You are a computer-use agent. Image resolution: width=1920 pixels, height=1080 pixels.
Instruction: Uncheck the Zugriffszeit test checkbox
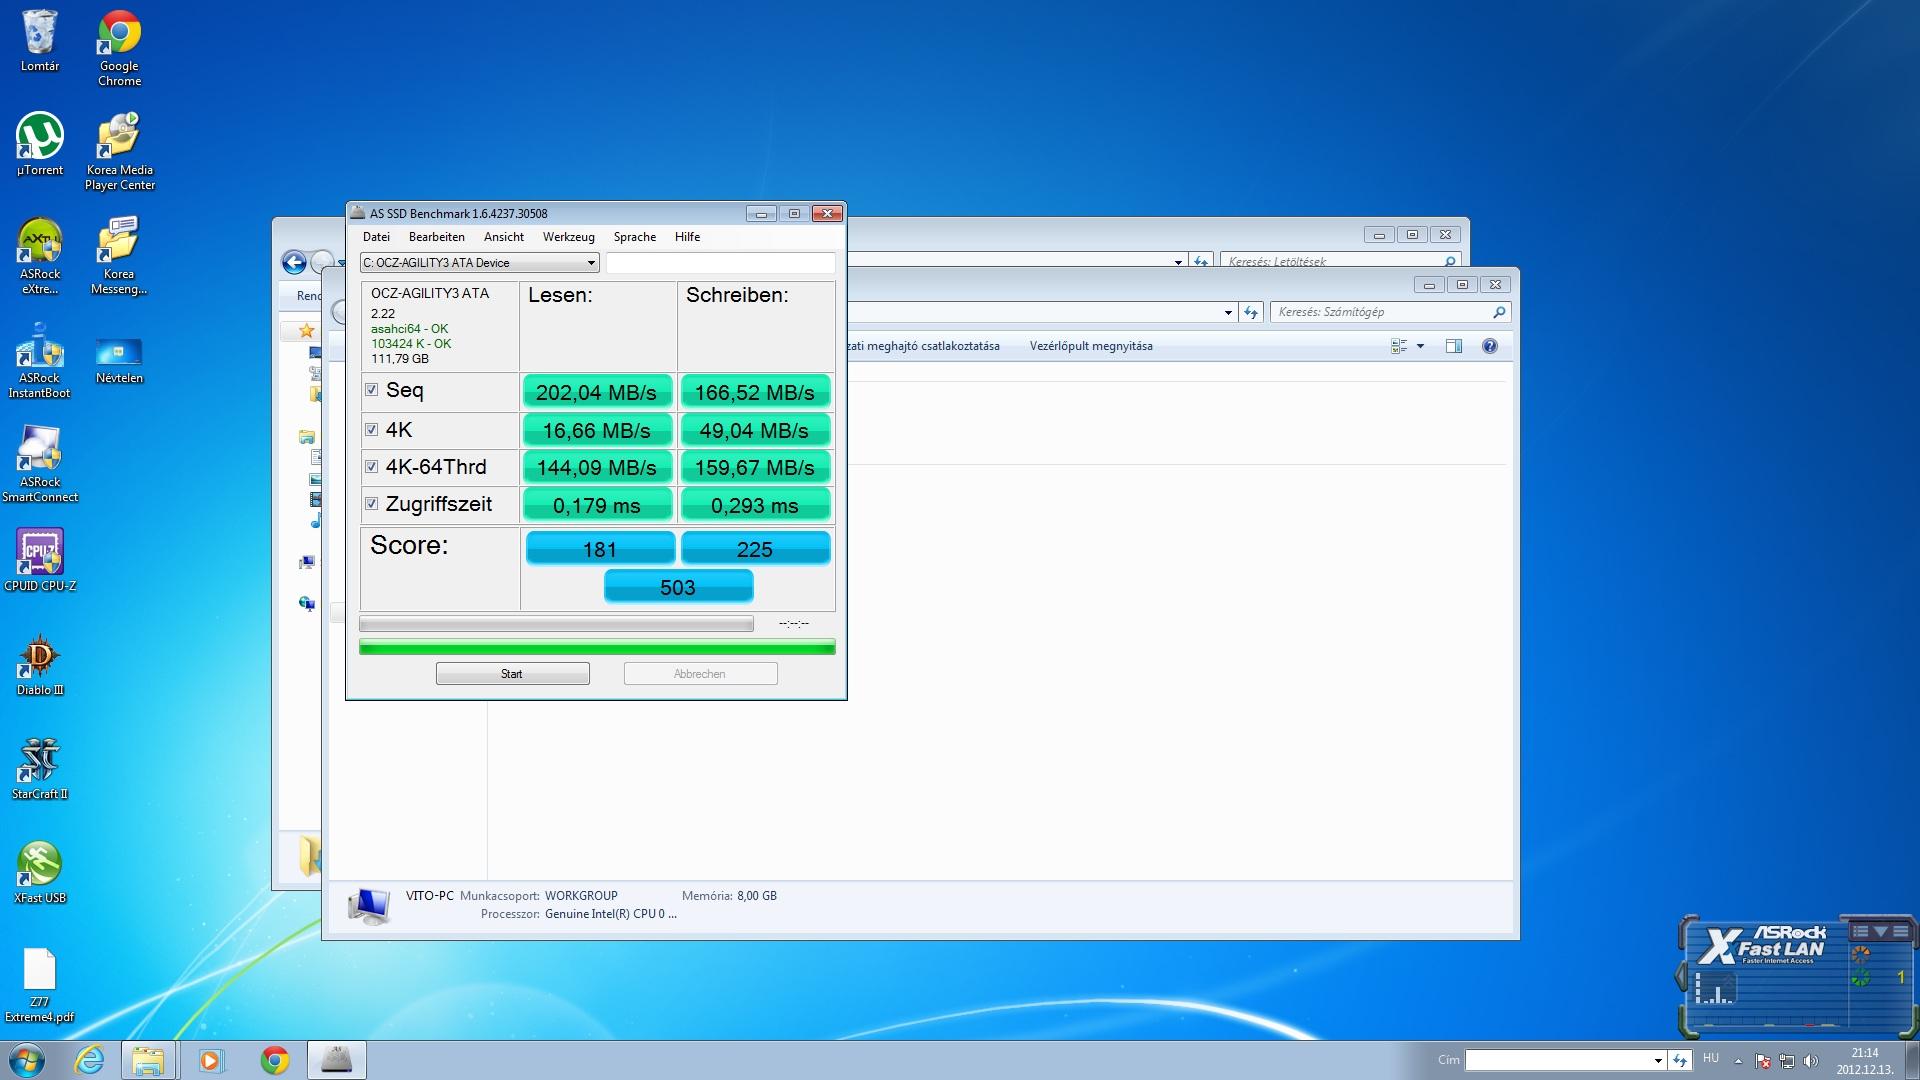pos(371,504)
